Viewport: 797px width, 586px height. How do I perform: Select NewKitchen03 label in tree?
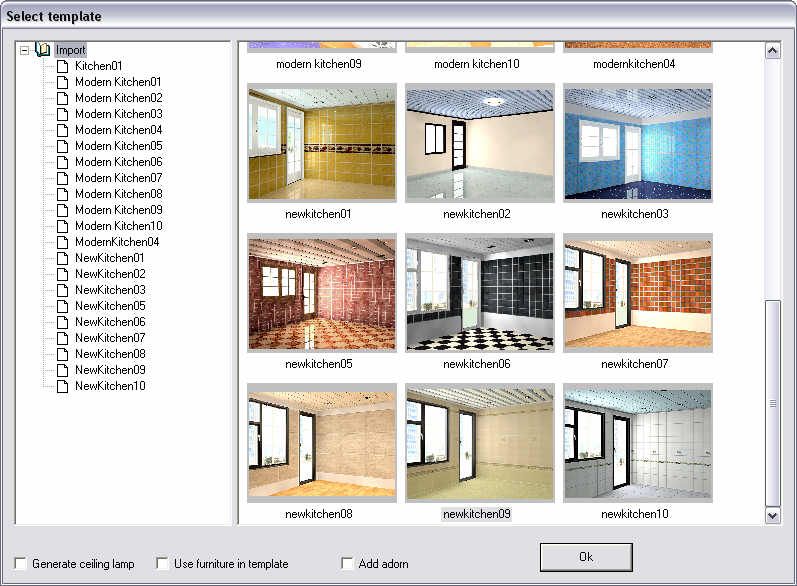(110, 290)
